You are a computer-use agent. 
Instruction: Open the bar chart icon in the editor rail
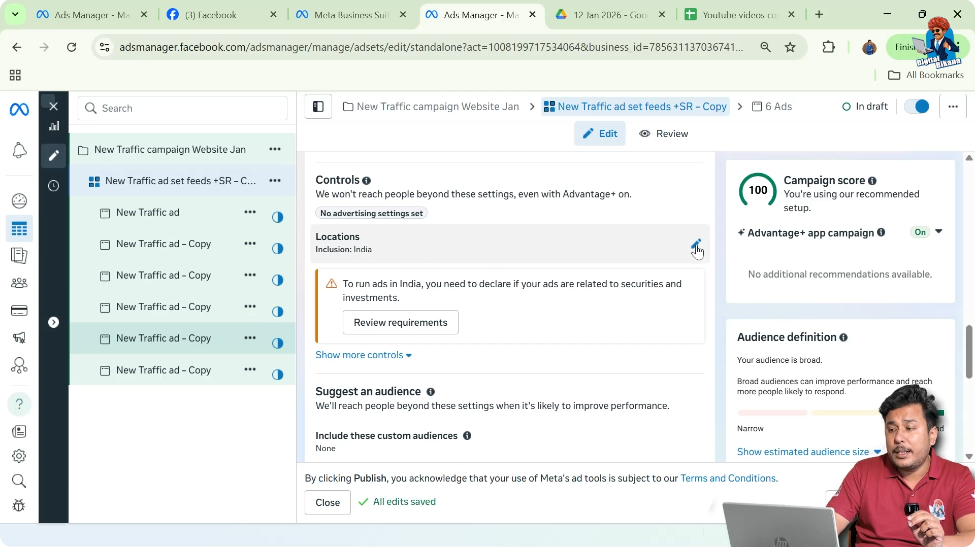pyautogui.click(x=54, y=126)
